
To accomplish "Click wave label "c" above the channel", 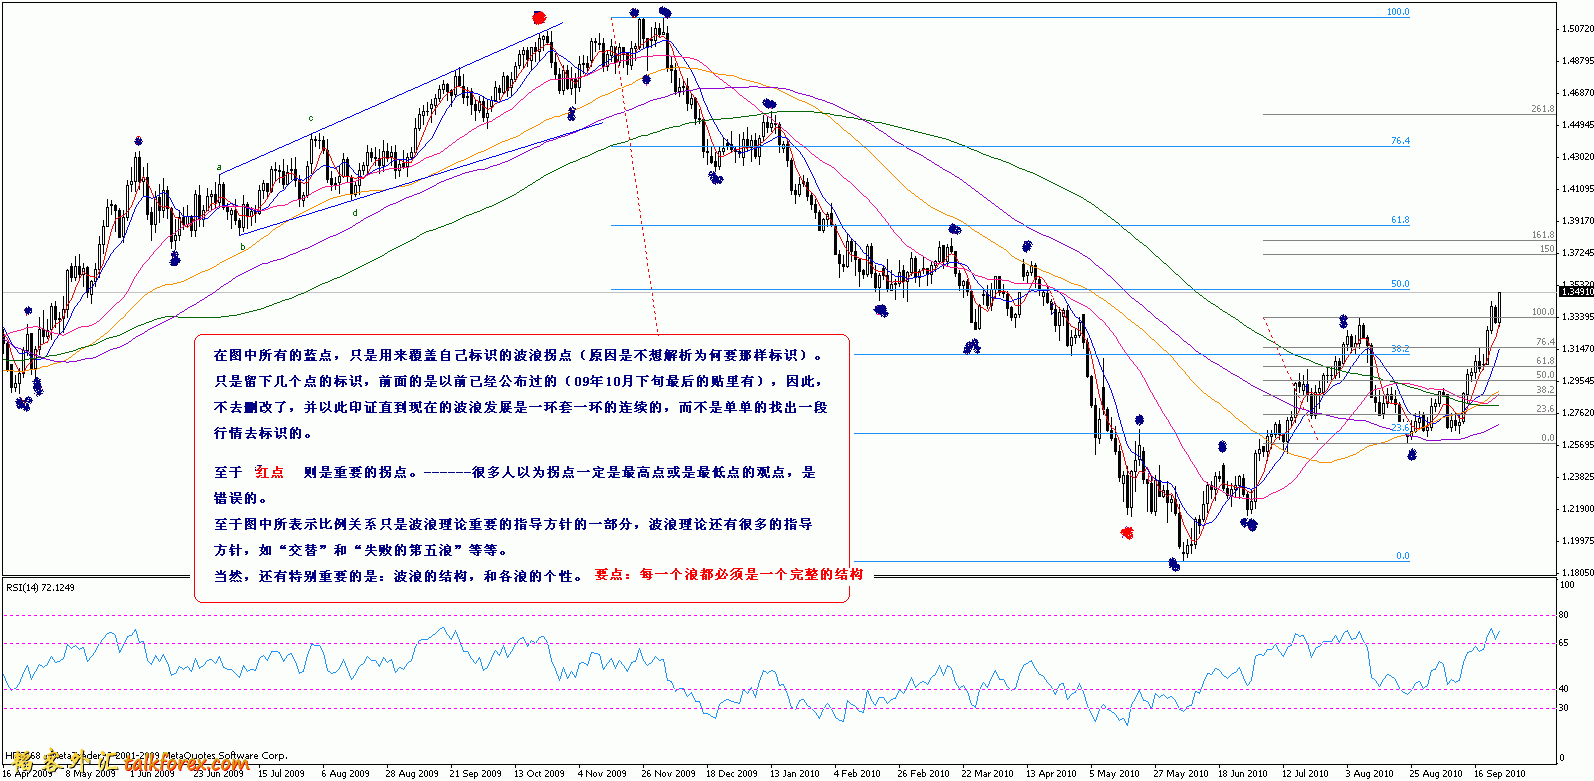I will pos(310,118).
